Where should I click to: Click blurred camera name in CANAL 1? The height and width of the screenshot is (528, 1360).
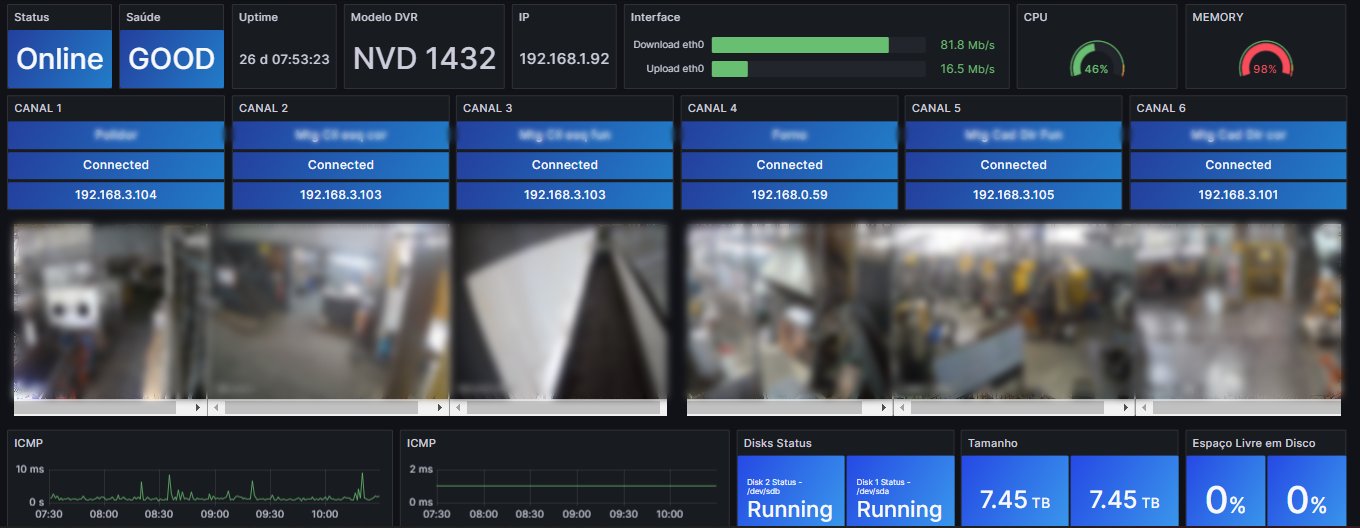tap(116, 135)
